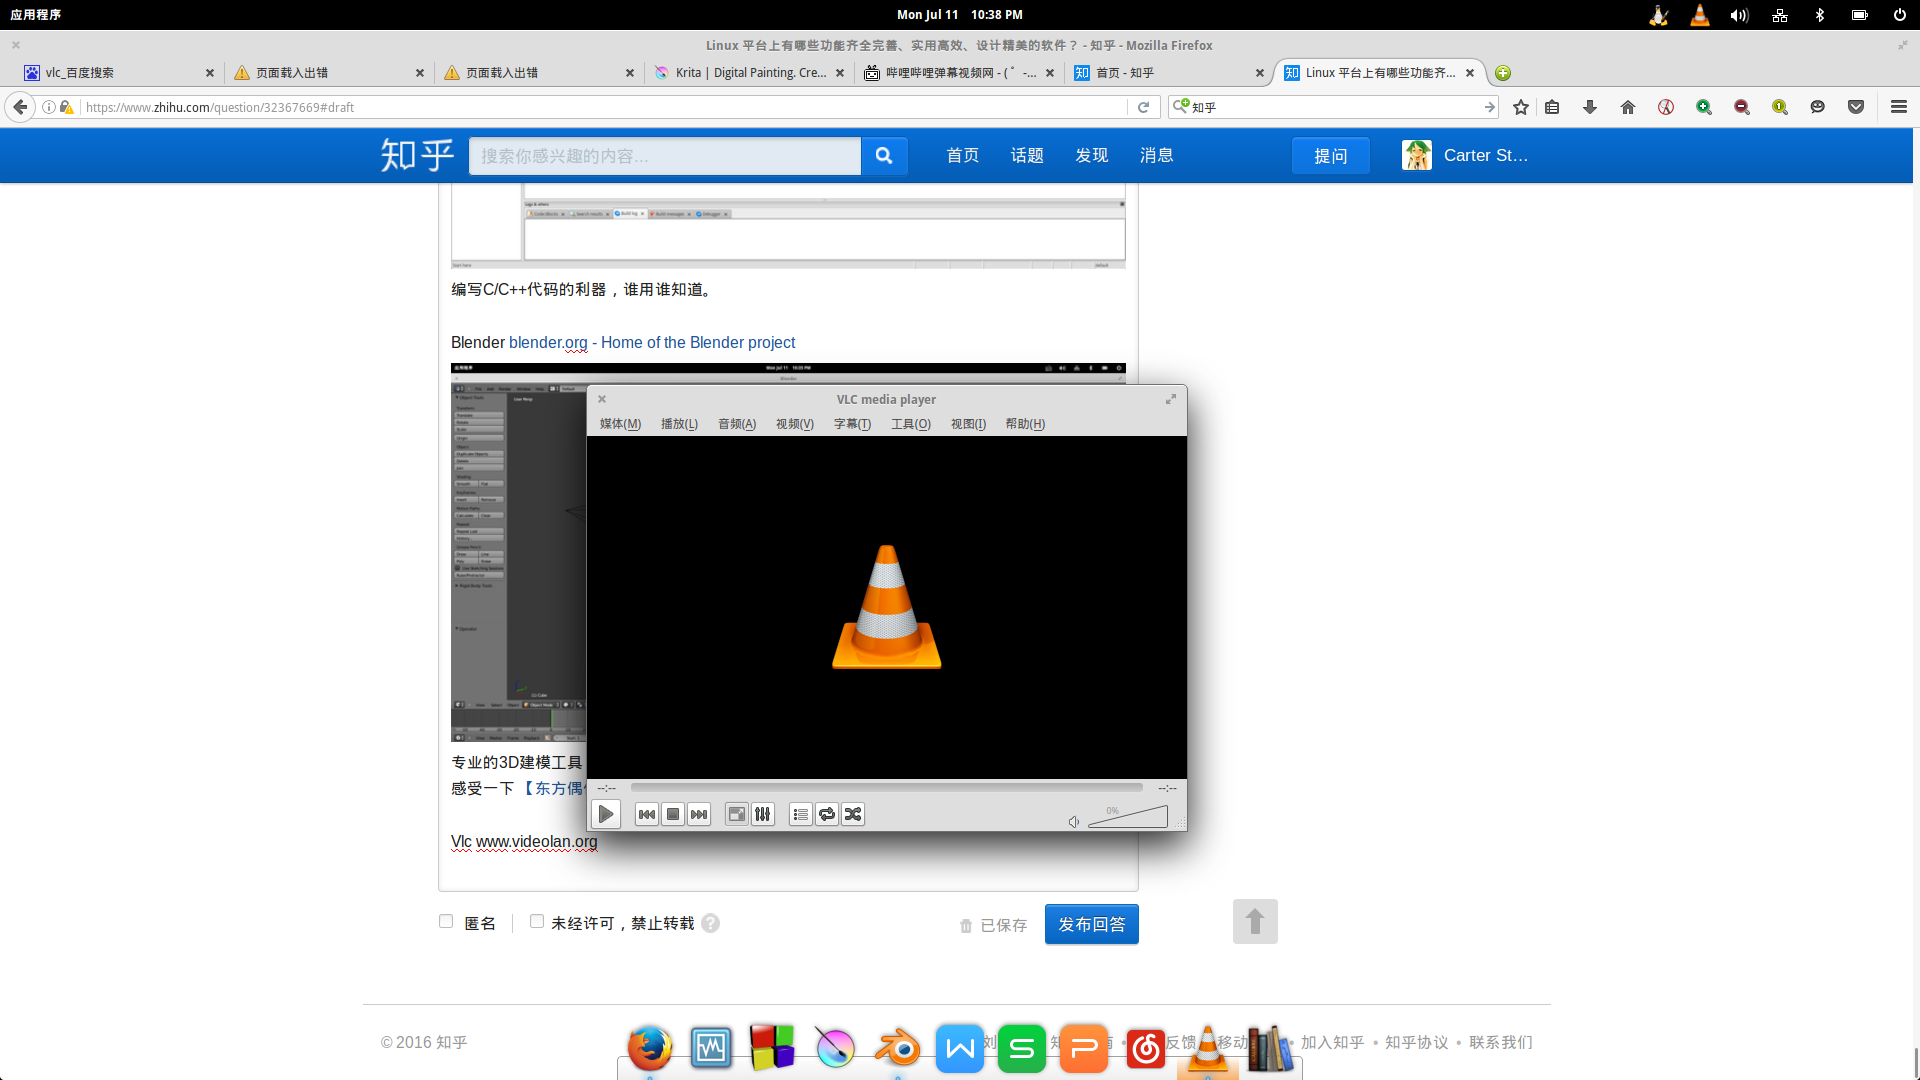Reload the current page
Viewport: 1920px width, 1080px height.
[1143, 107]
